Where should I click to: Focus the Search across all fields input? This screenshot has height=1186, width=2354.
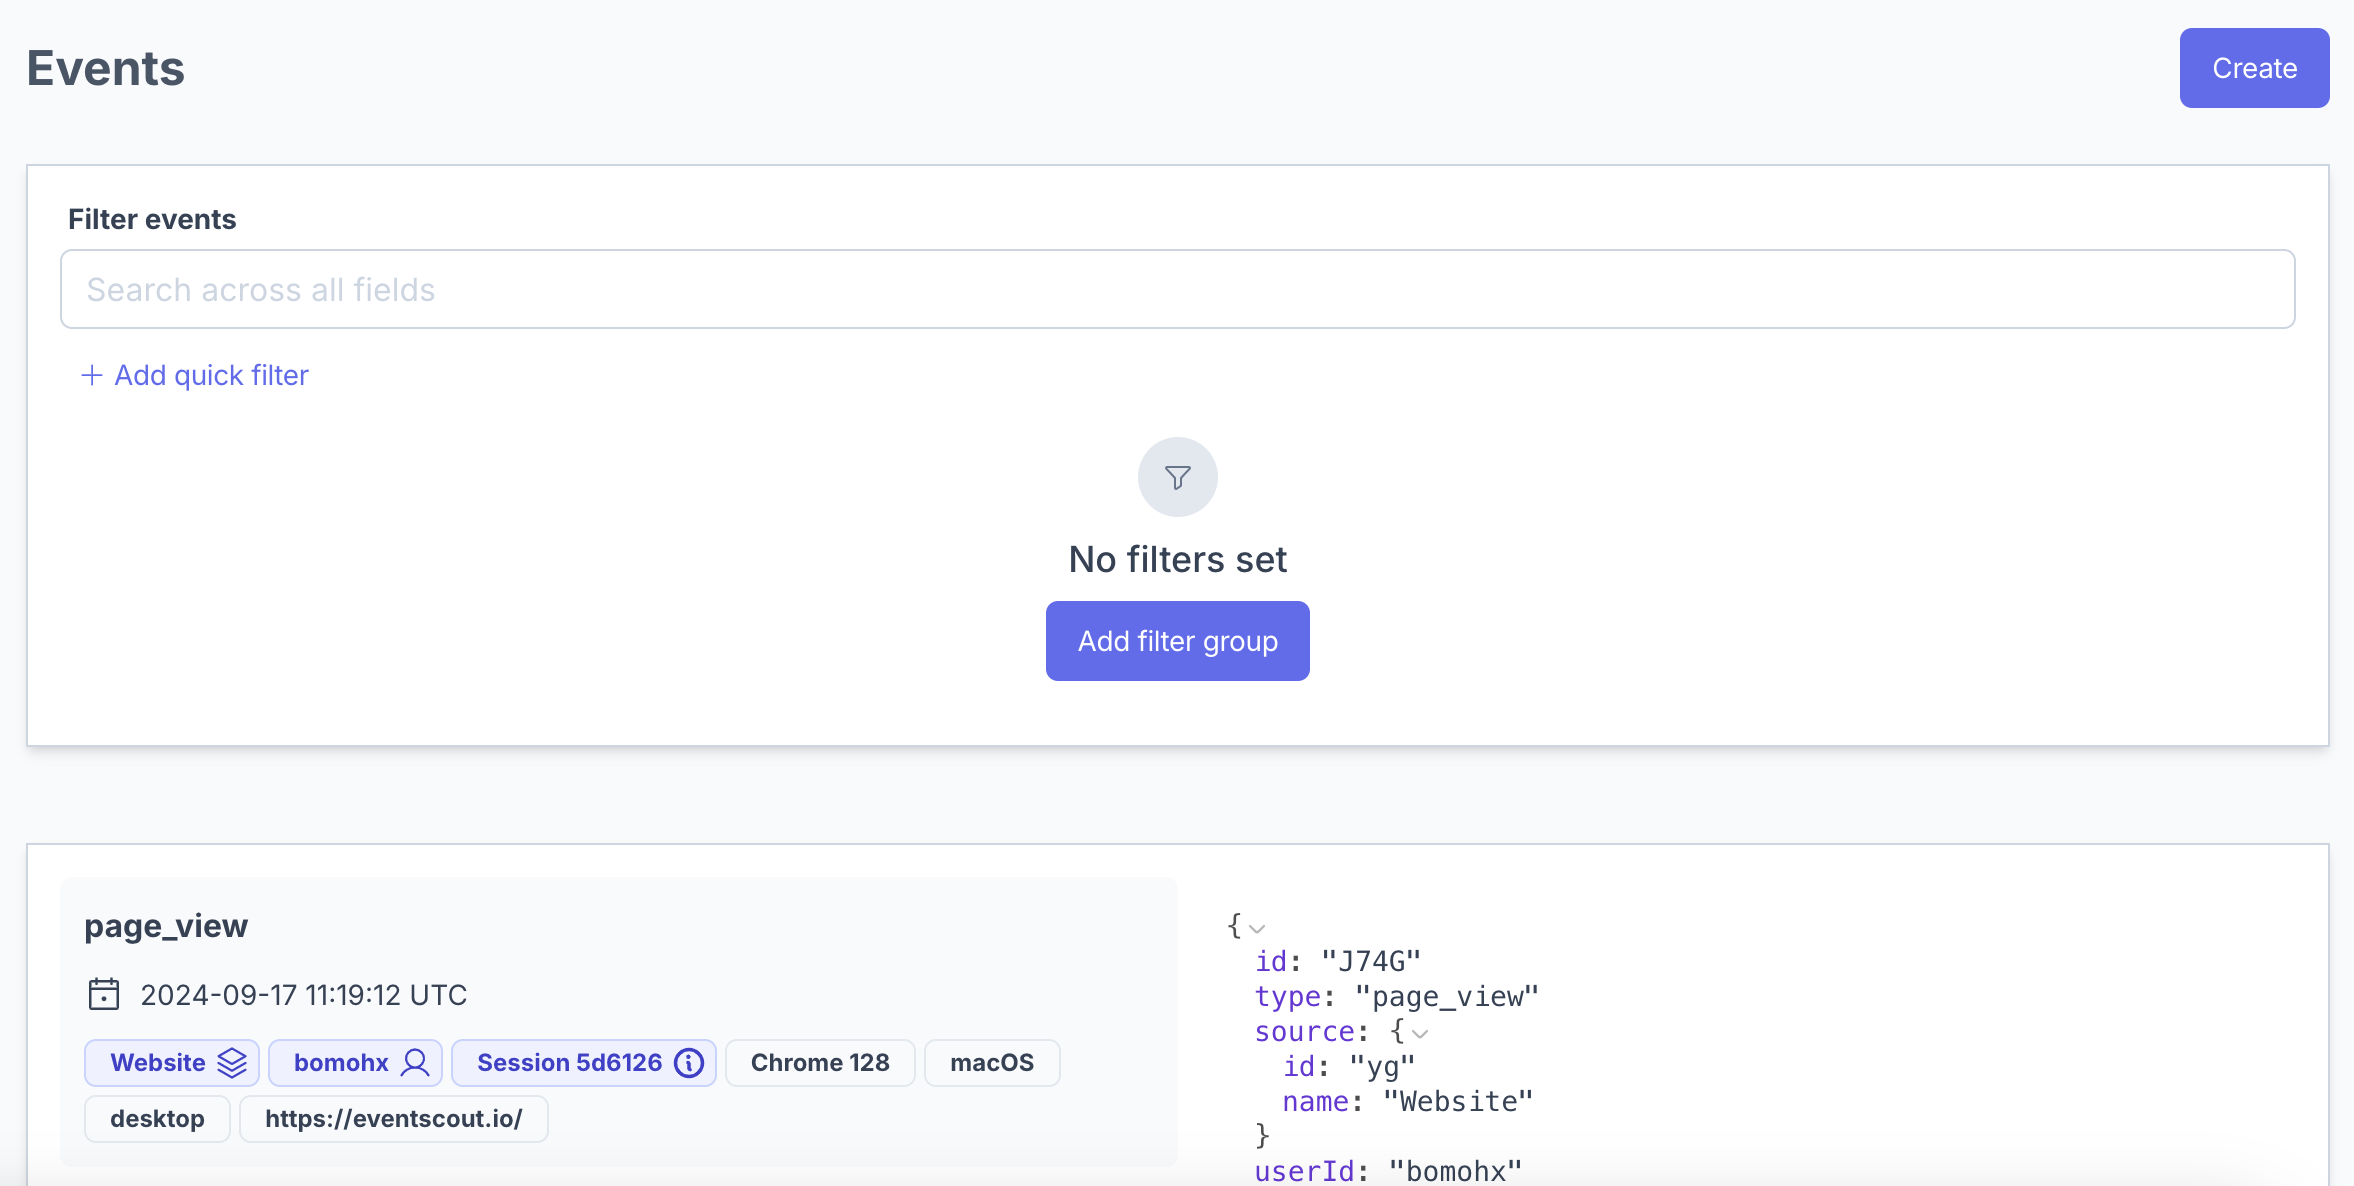[x=1177, y=289]
